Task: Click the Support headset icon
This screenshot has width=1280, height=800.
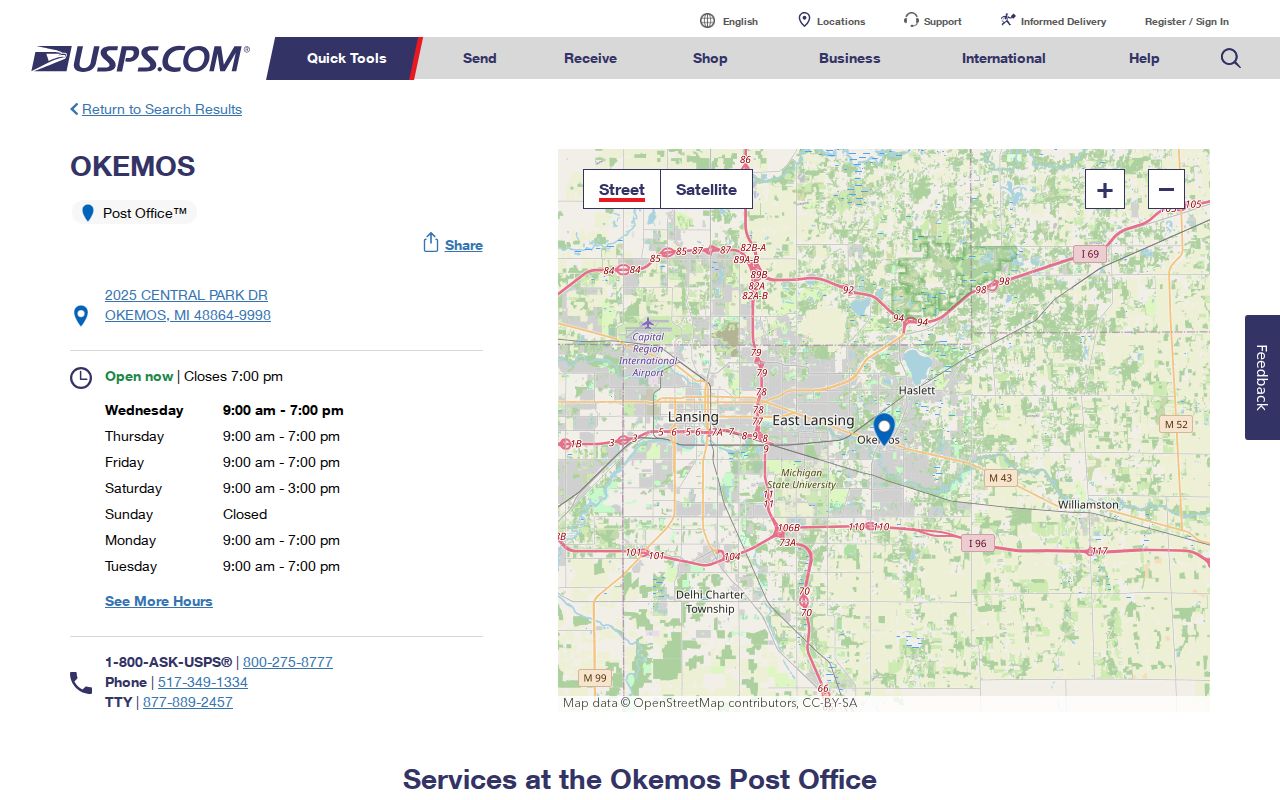Action: [x=911, y=20]
